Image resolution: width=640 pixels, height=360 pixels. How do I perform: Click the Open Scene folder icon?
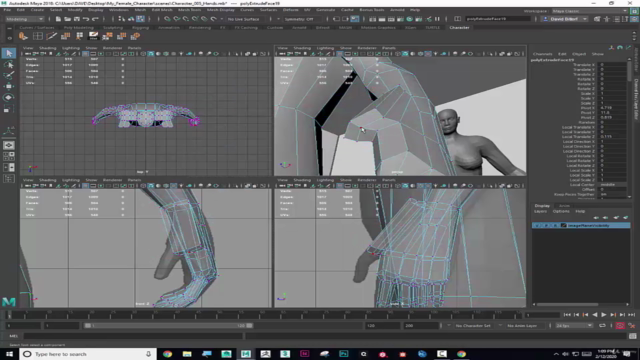[67, 19]
